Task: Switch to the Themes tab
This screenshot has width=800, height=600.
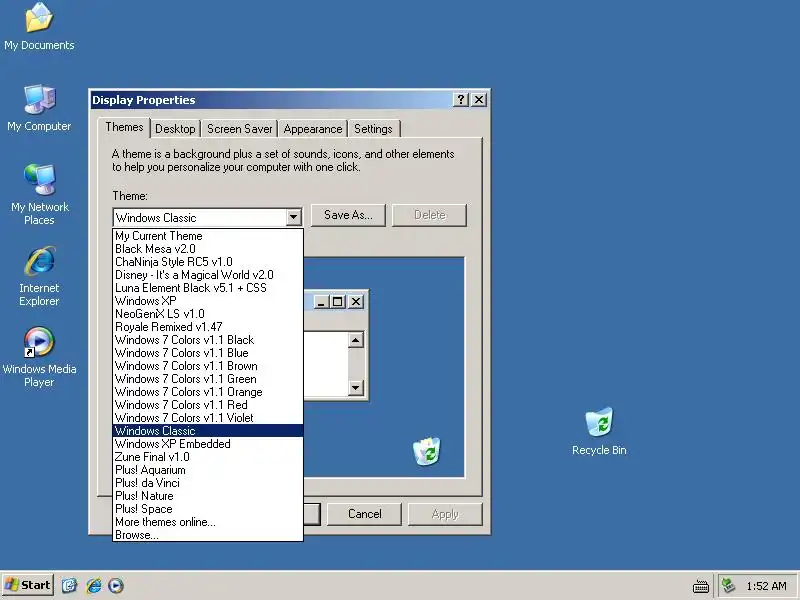Action: 124,127
